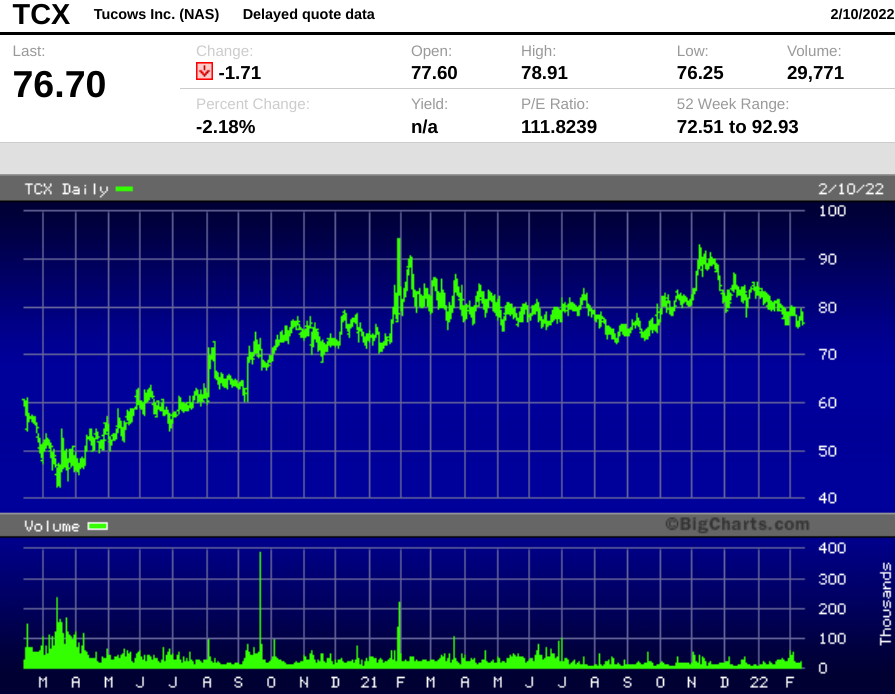Click the 70 price axis label
The height and width of the screenshot is (694, 895).
coord(828,354)
